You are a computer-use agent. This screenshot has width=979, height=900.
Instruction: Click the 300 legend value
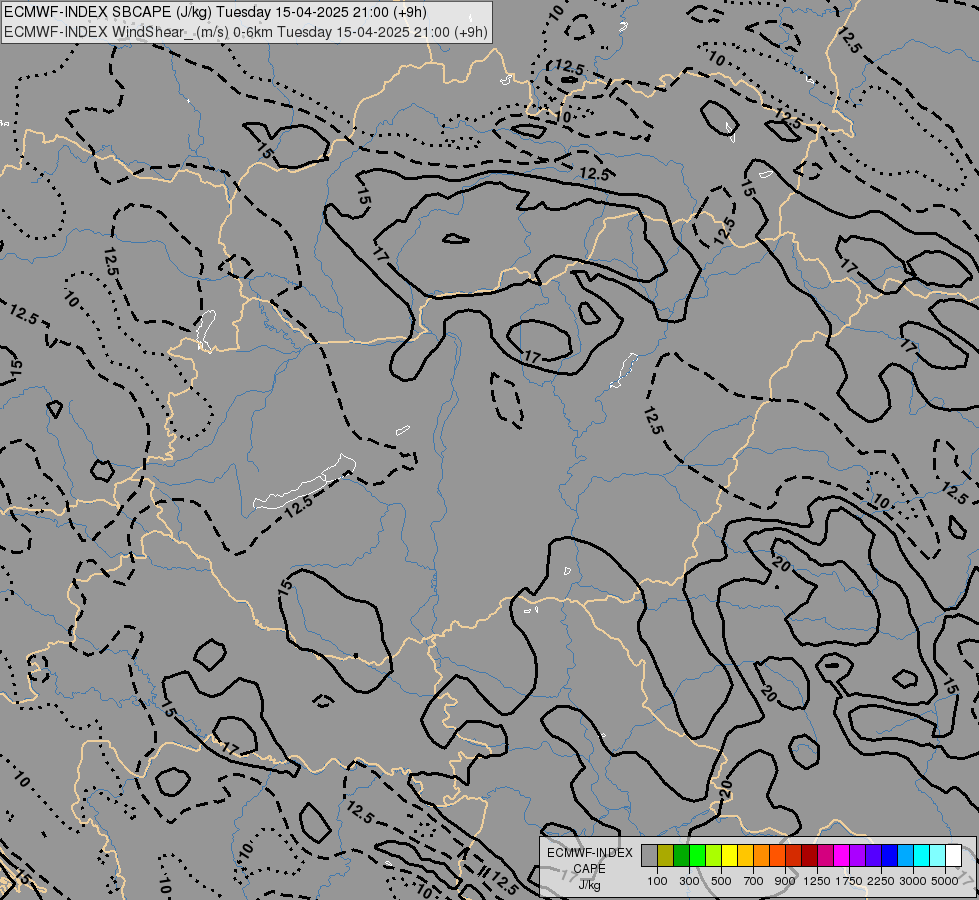pos(689,881)
